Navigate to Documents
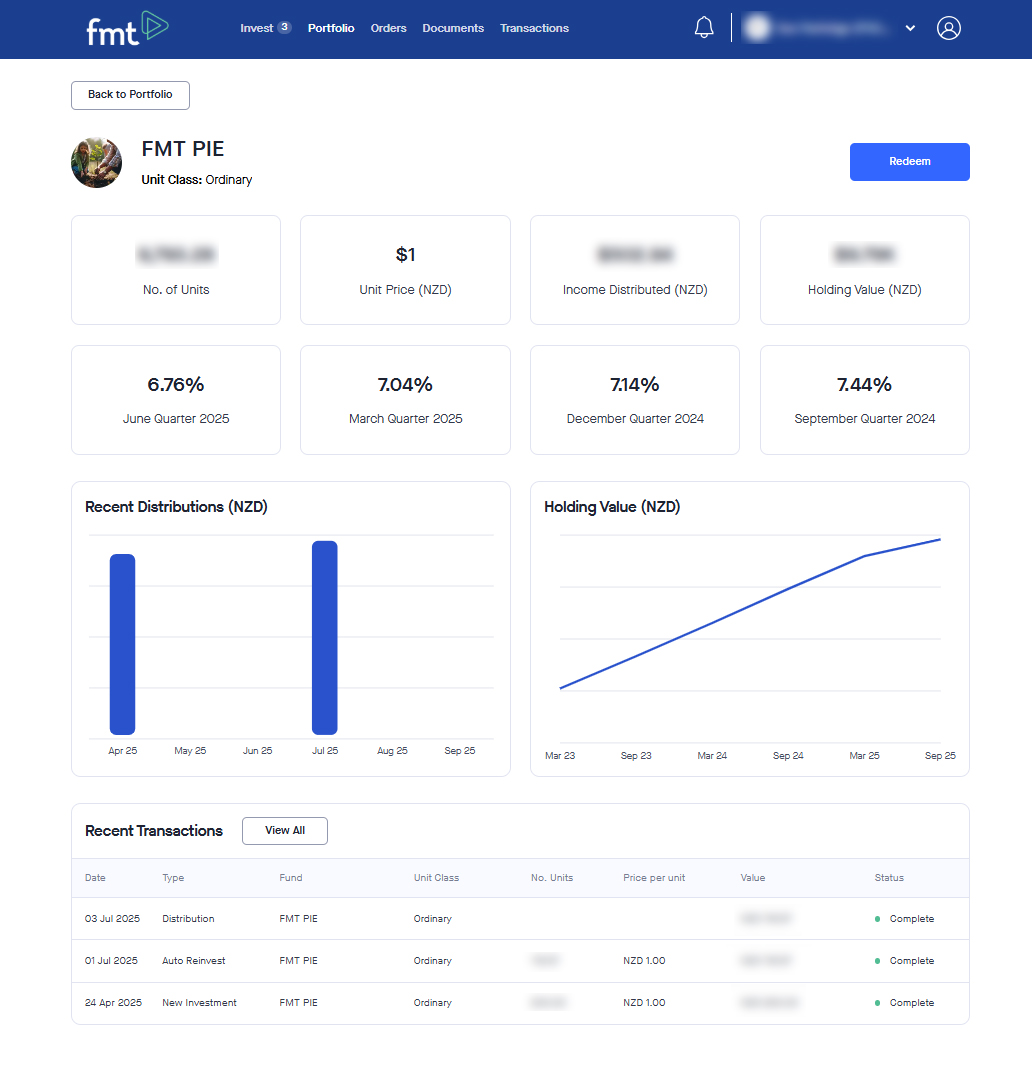Image resolution: width=1032 pixels, height=1083 pixels. point(453,28)
